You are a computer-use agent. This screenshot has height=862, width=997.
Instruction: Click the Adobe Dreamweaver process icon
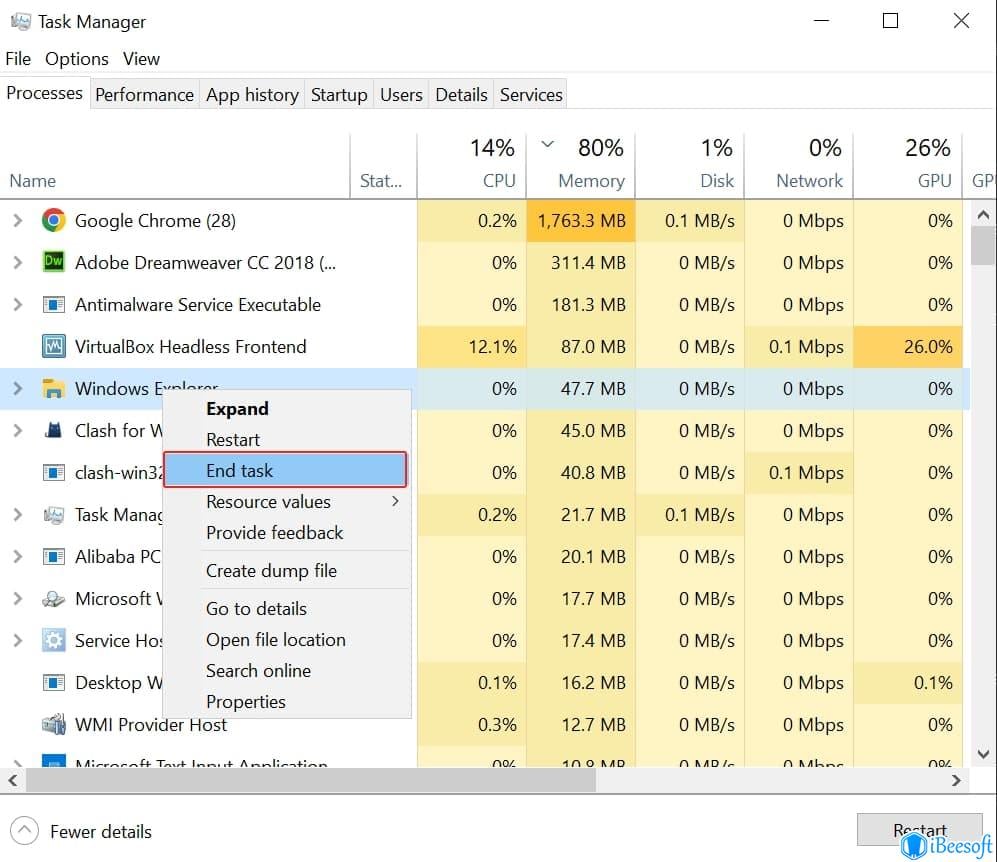(x=54, y=262)
